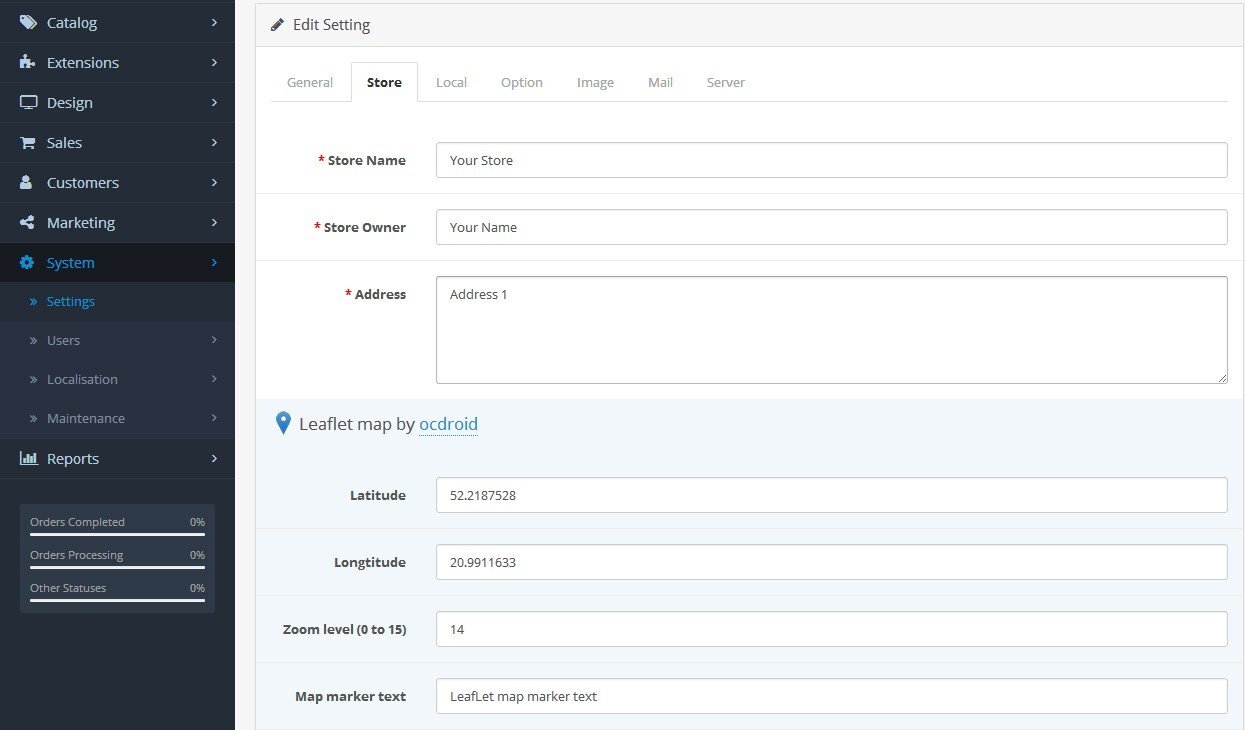This screenshot has height=730, width=1245.
Task: Switch to the General tab
Action: click(x=310, y=82)
